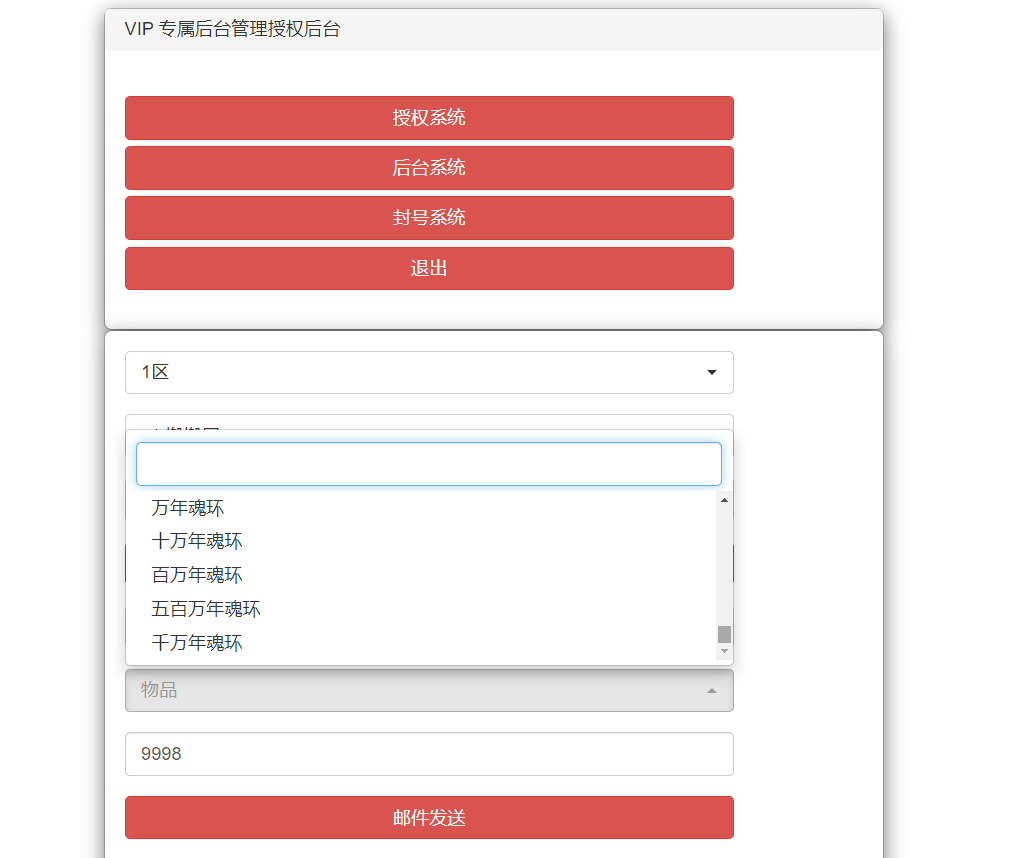
Task: Choose 千万年魂环 from the options
Action: (197, 643)
